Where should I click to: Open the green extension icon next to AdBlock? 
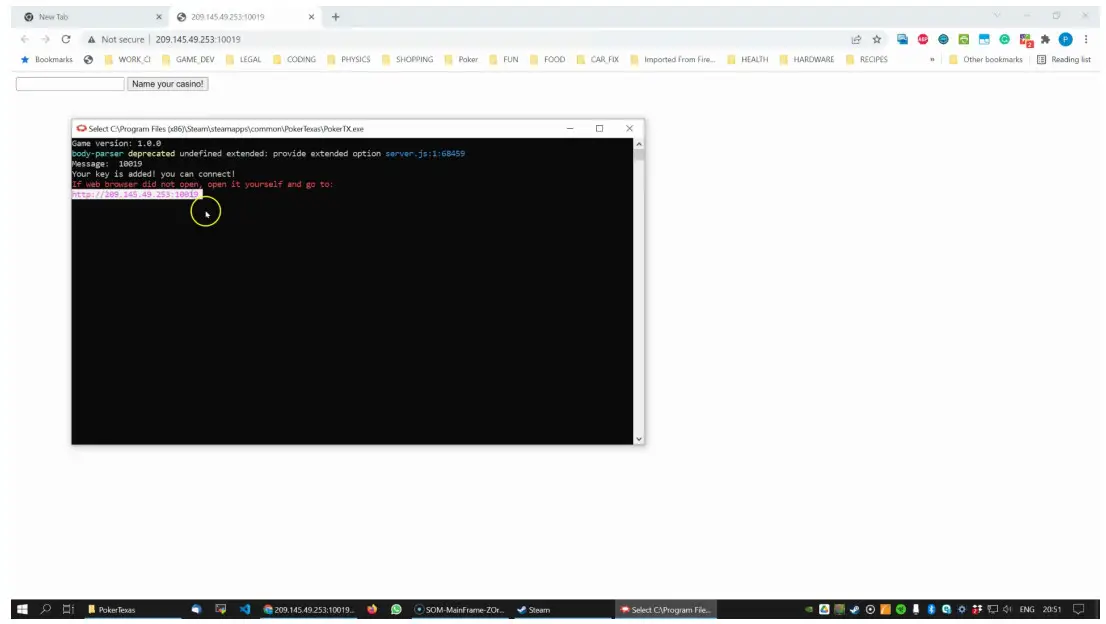click(x=964, y=39)
